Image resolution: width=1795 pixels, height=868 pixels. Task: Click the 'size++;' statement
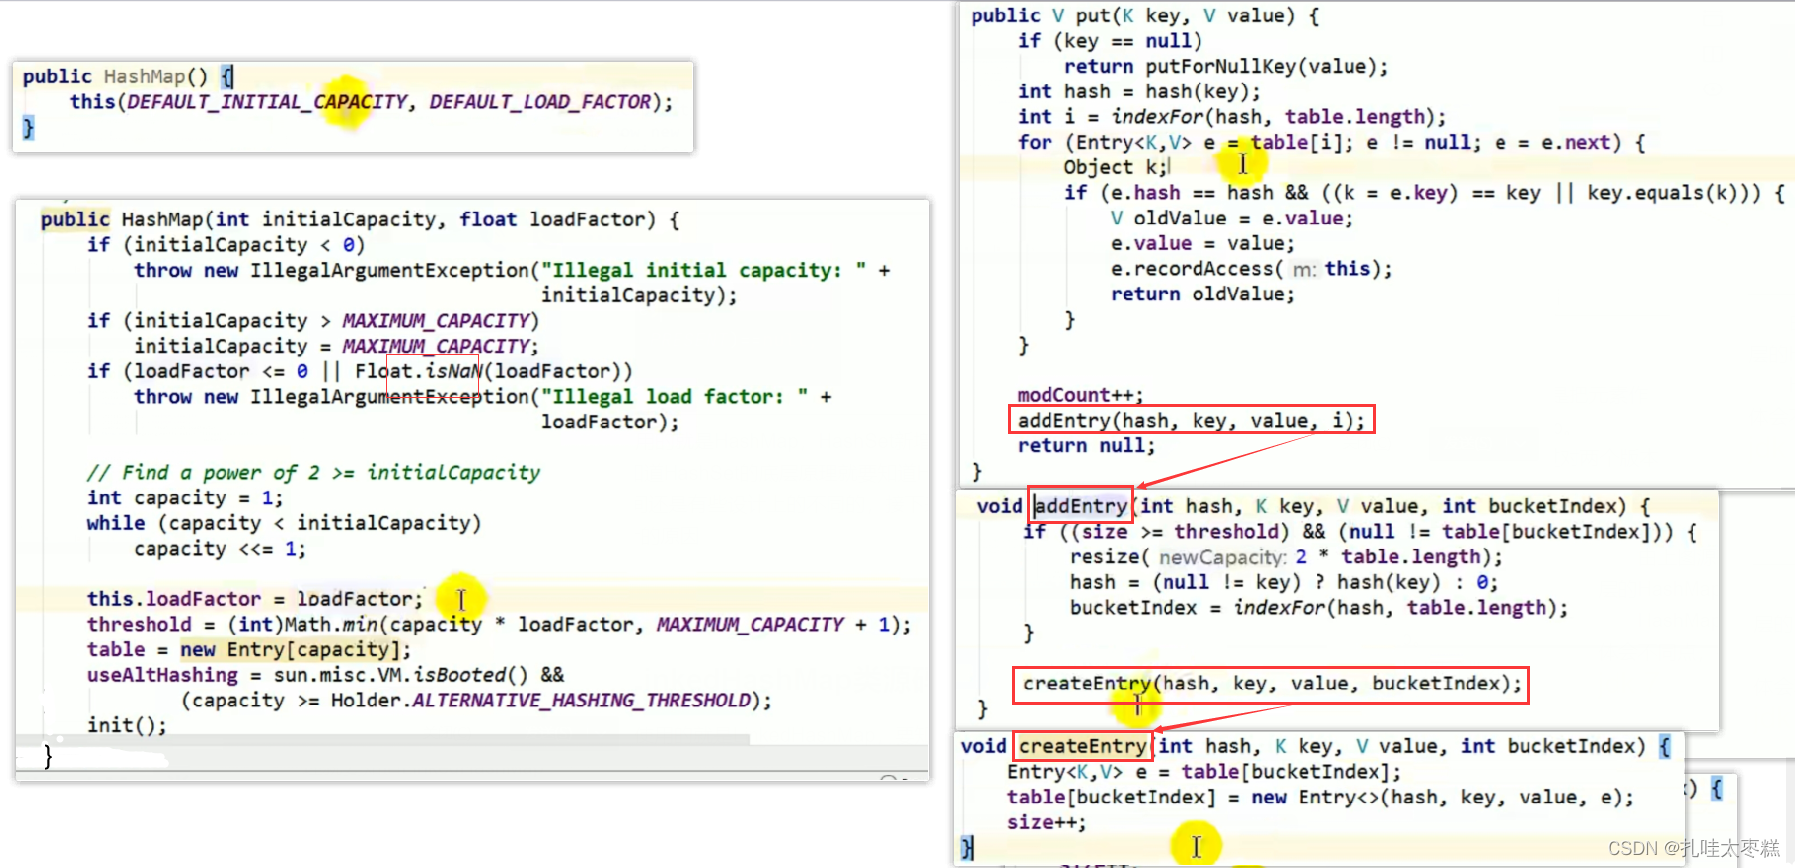click(1046, 822)
